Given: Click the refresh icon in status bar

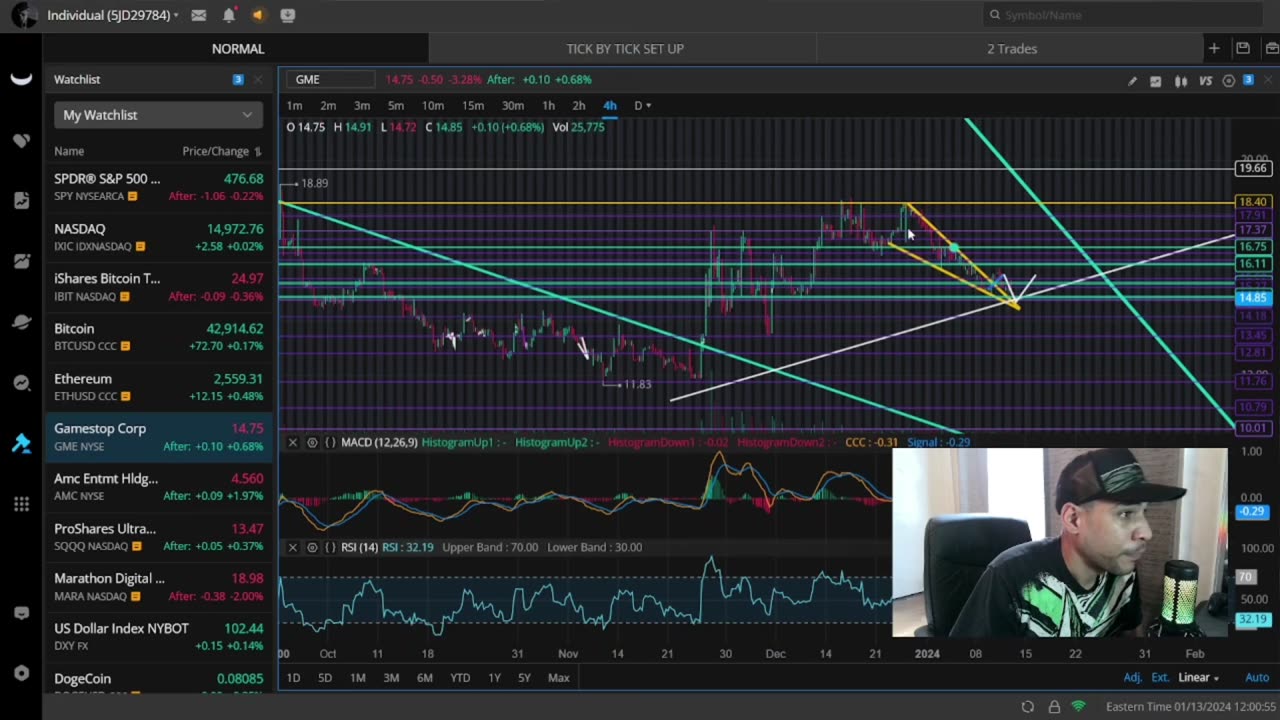Looking at the screenshot, I should [x=1028, y=707].
